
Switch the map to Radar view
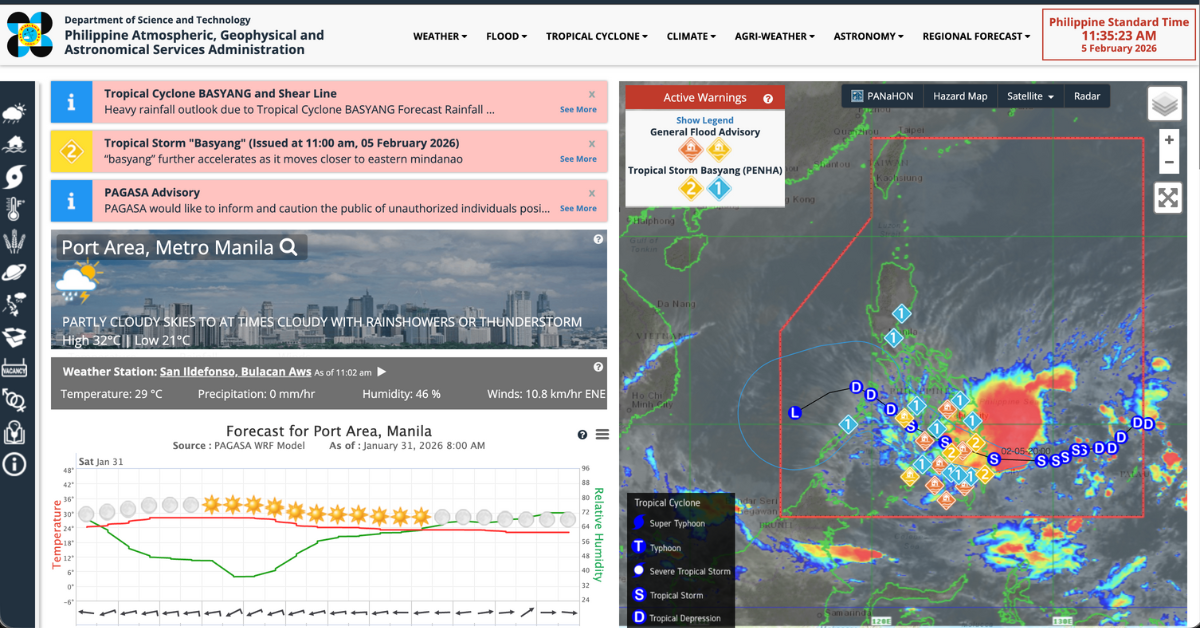pos(1087,96)
